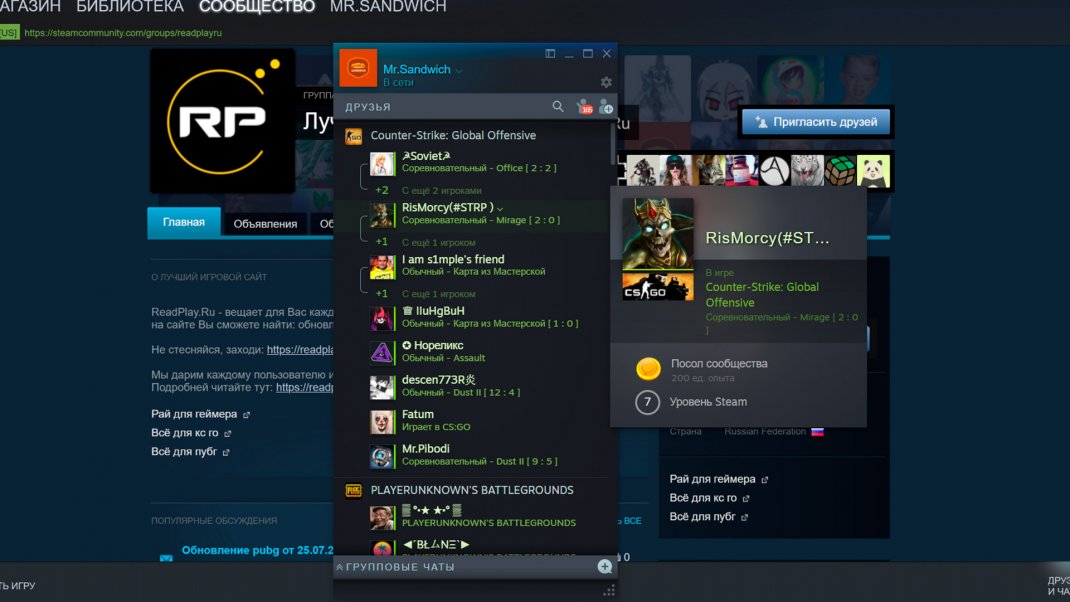The image size is (1070, 602).
Task: Select first PUBG friend with stars name
Action: click(x=471, y=517)
